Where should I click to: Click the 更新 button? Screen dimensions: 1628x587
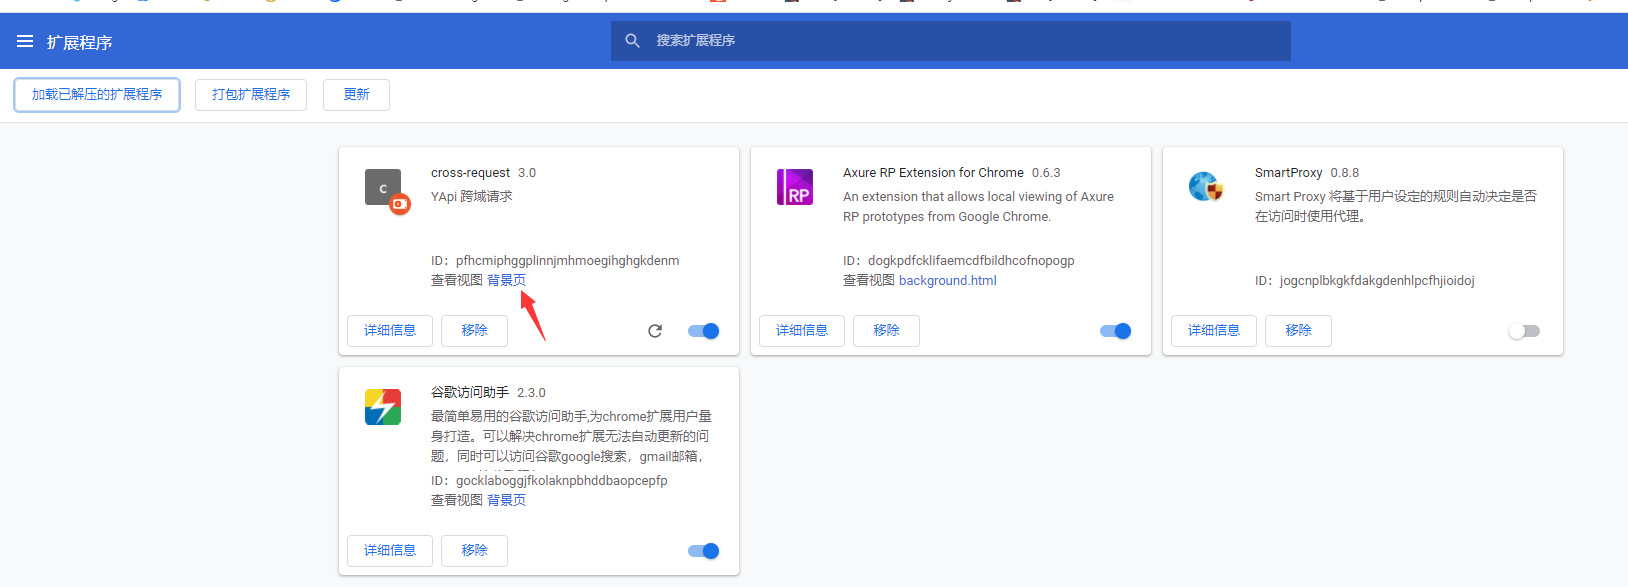click(x=356, y=95)
